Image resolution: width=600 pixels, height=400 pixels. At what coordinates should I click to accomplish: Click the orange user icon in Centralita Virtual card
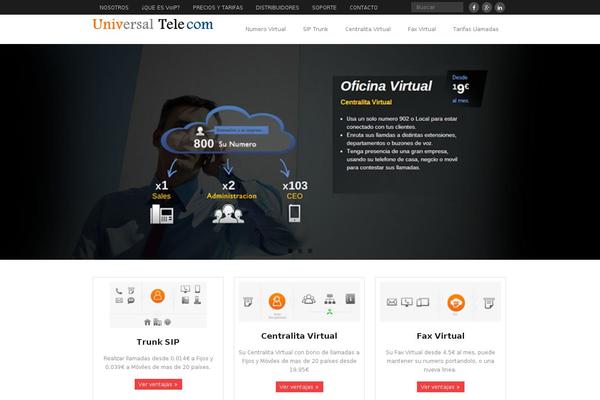277,301
